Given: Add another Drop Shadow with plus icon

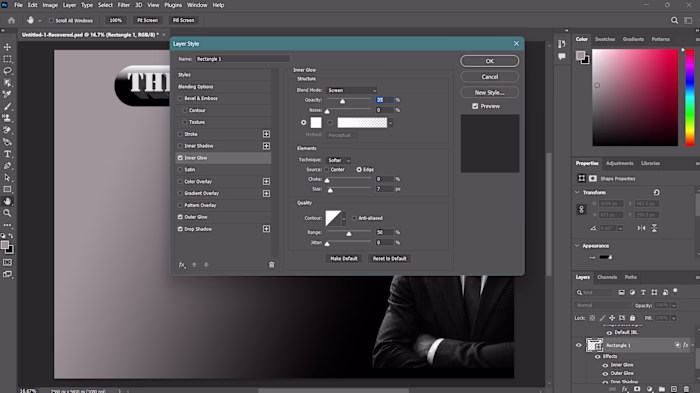Looking at the screenshot, I should 267,229.
